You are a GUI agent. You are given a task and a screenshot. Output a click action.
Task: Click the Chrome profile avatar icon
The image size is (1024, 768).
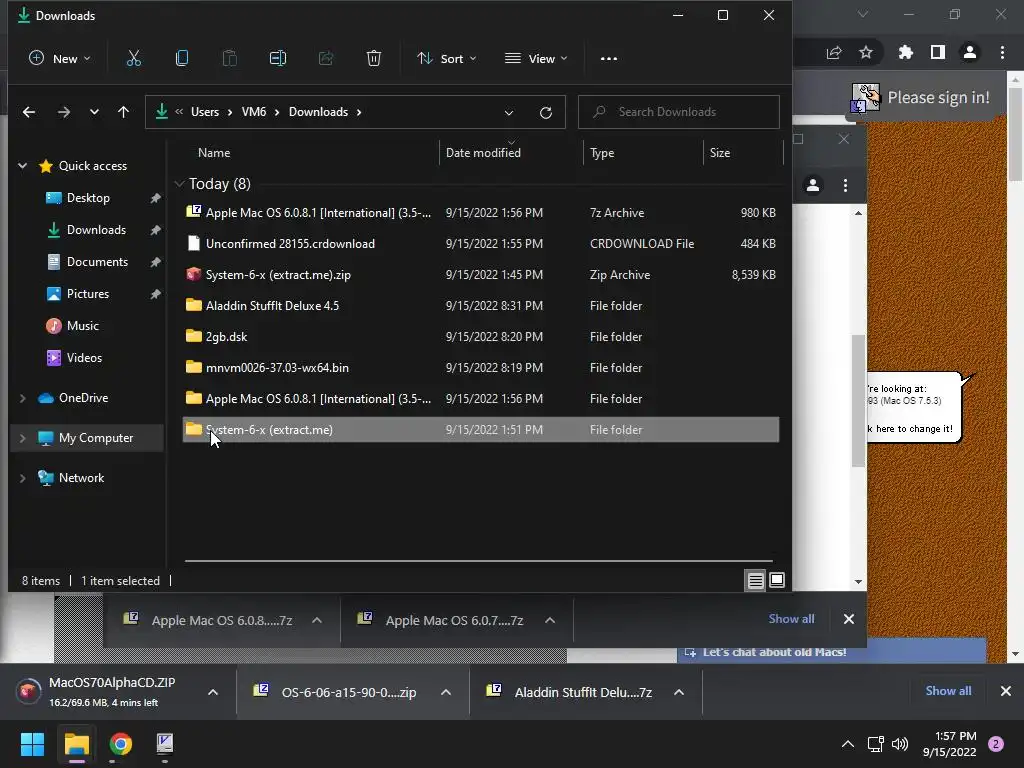click(970, 52)
